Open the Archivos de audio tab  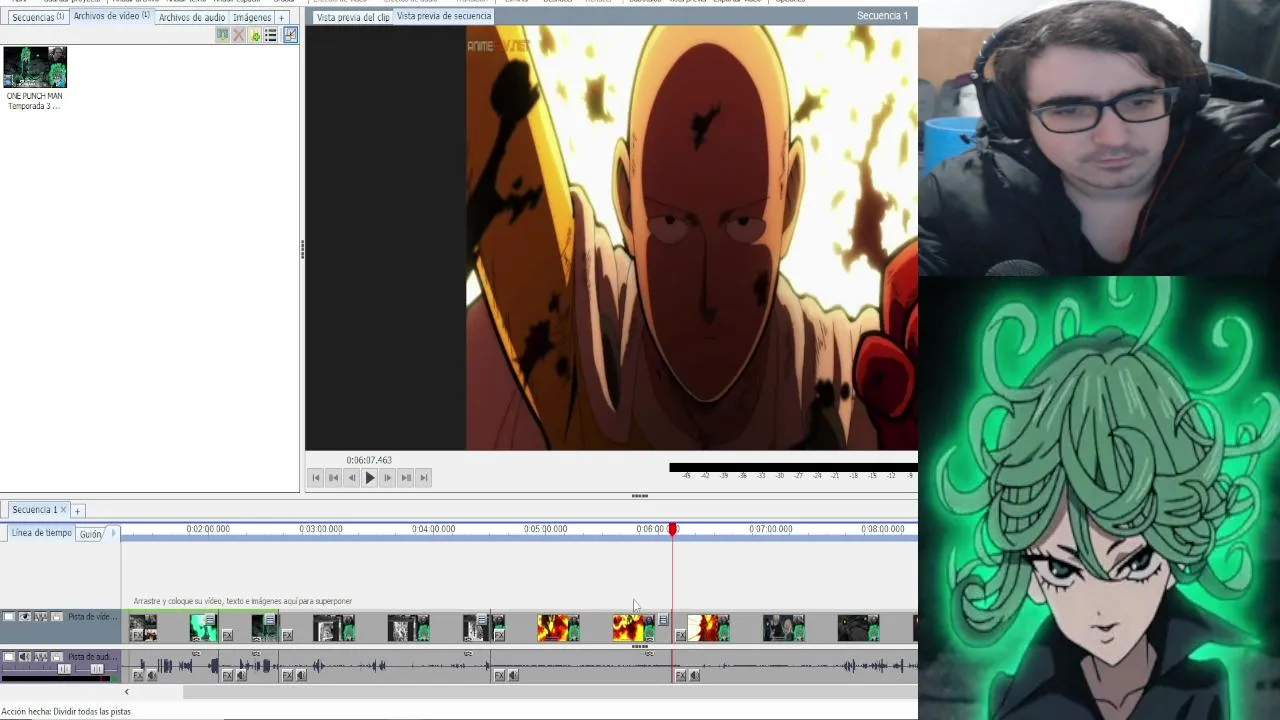pos(192,17)
